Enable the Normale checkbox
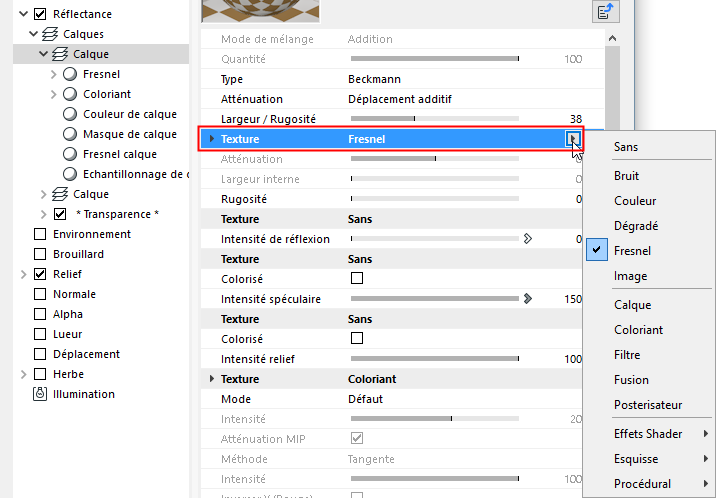716x498 pixels. (40, 294)
